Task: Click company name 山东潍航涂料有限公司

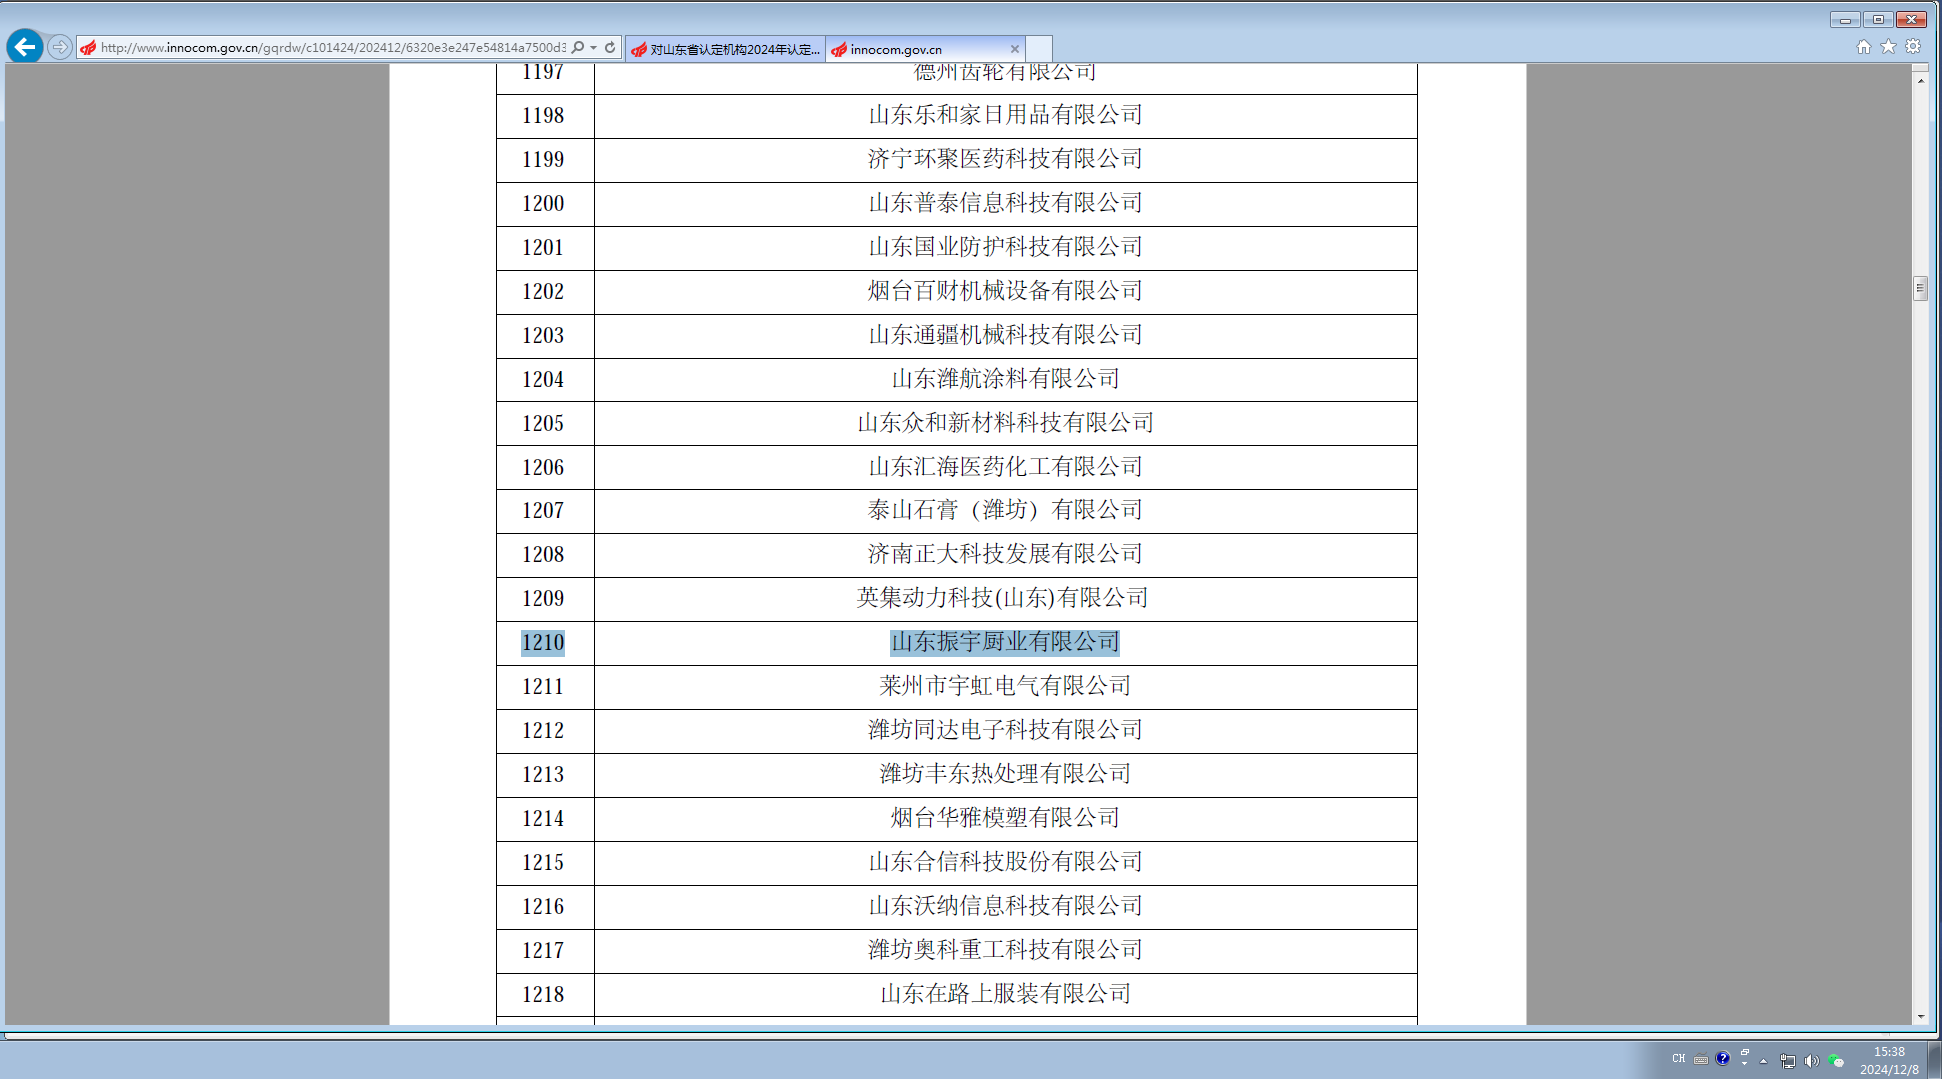Action: 1005,379
